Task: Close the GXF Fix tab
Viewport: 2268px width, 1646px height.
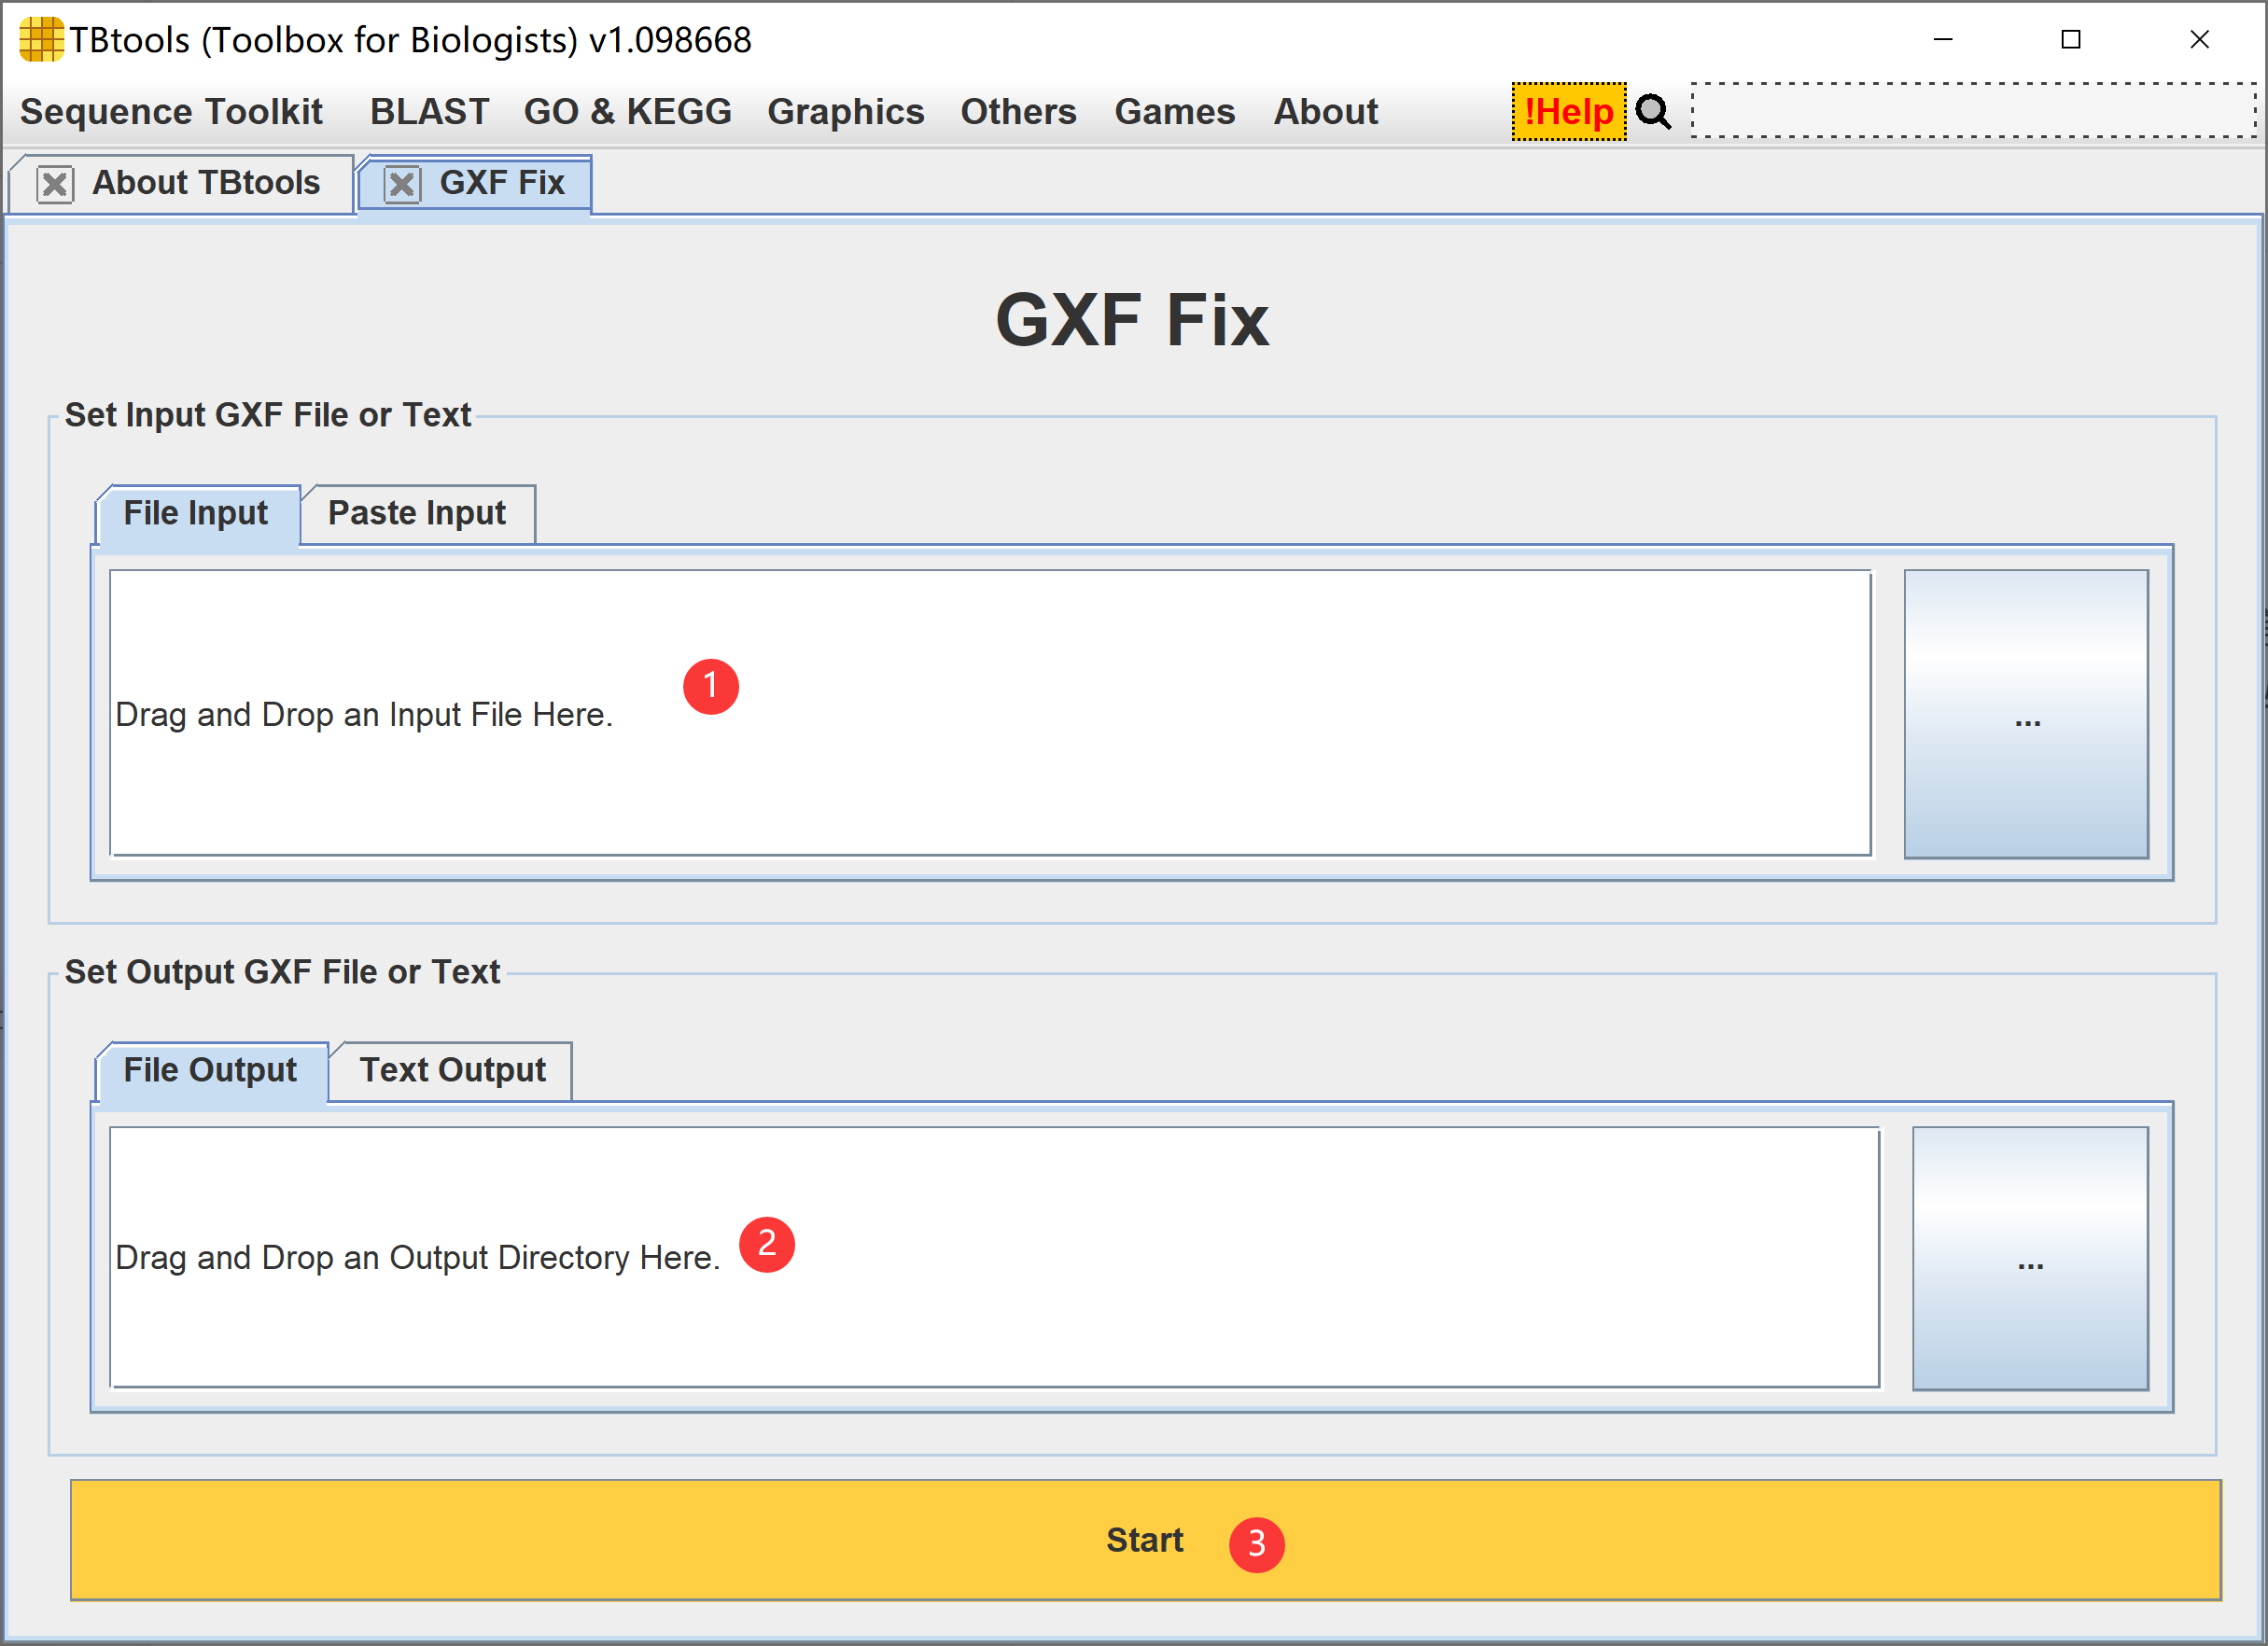Action: (402, 184)
